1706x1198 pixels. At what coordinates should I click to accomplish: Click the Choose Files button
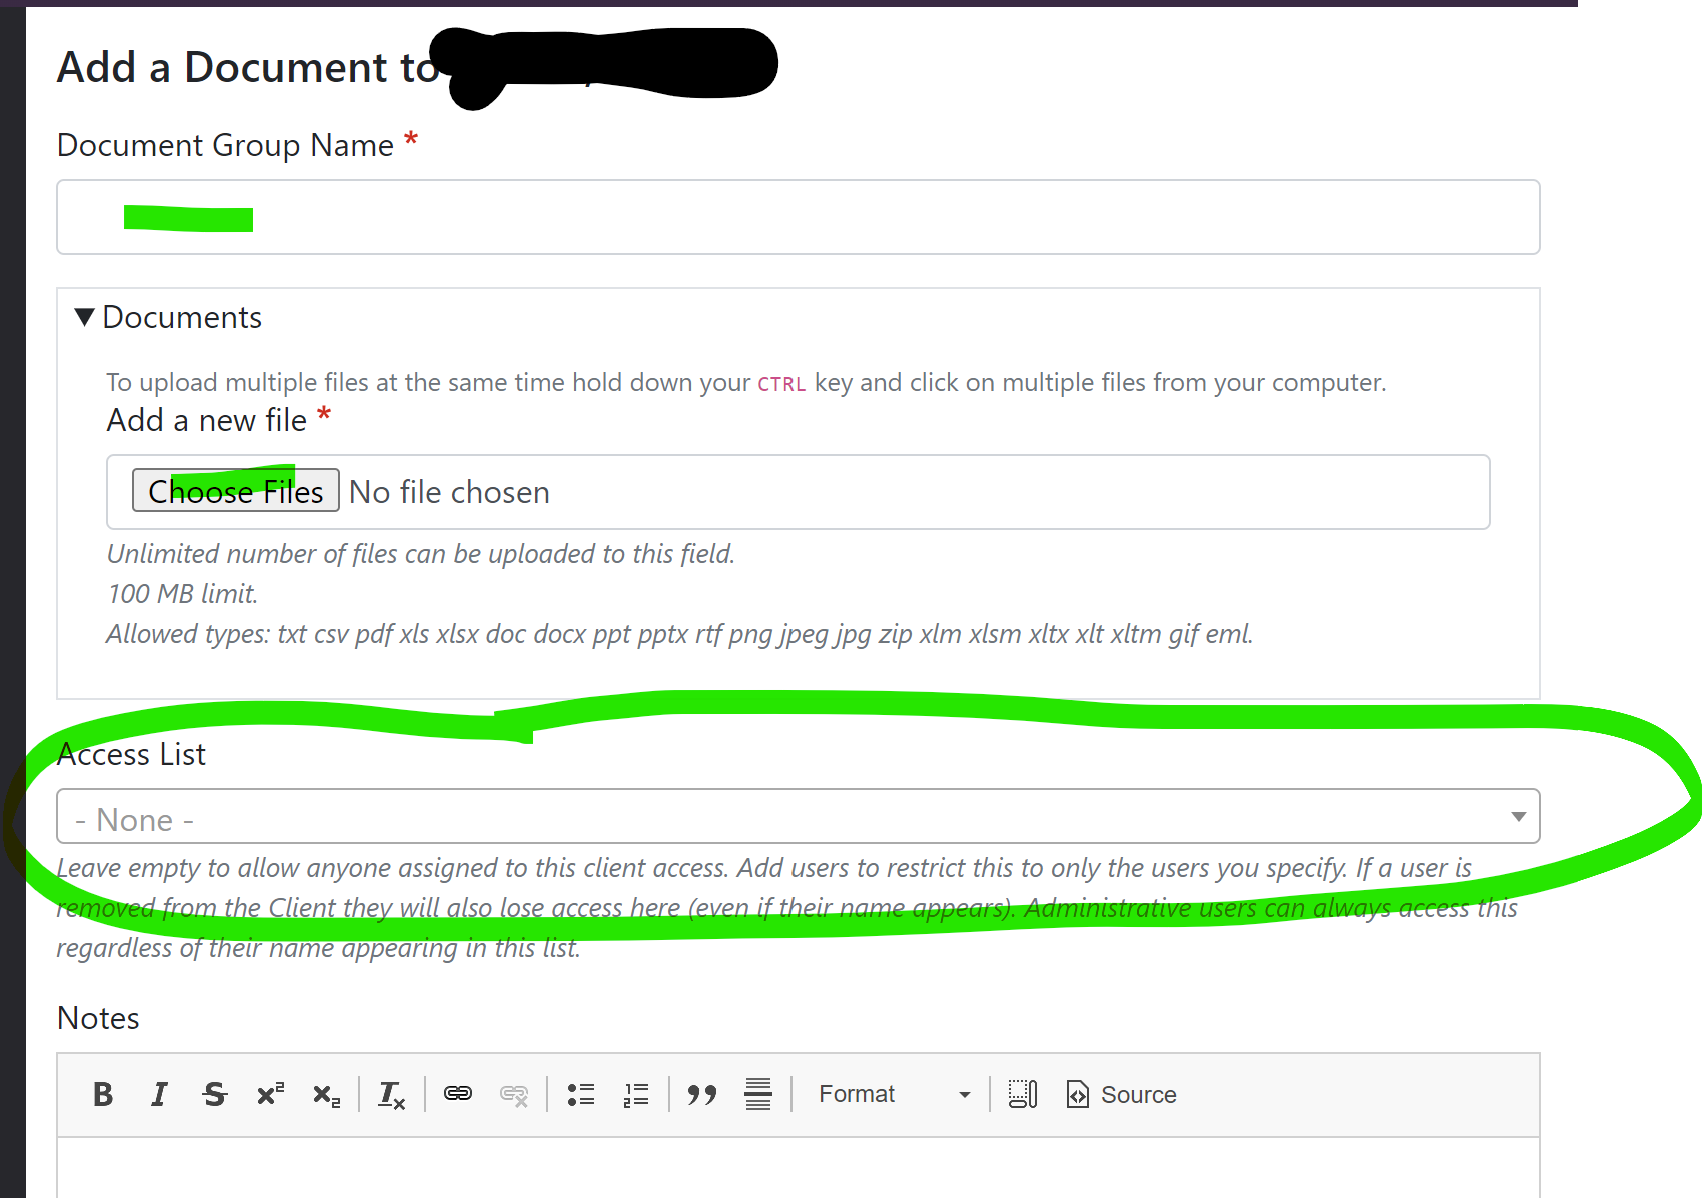(236, 491)
